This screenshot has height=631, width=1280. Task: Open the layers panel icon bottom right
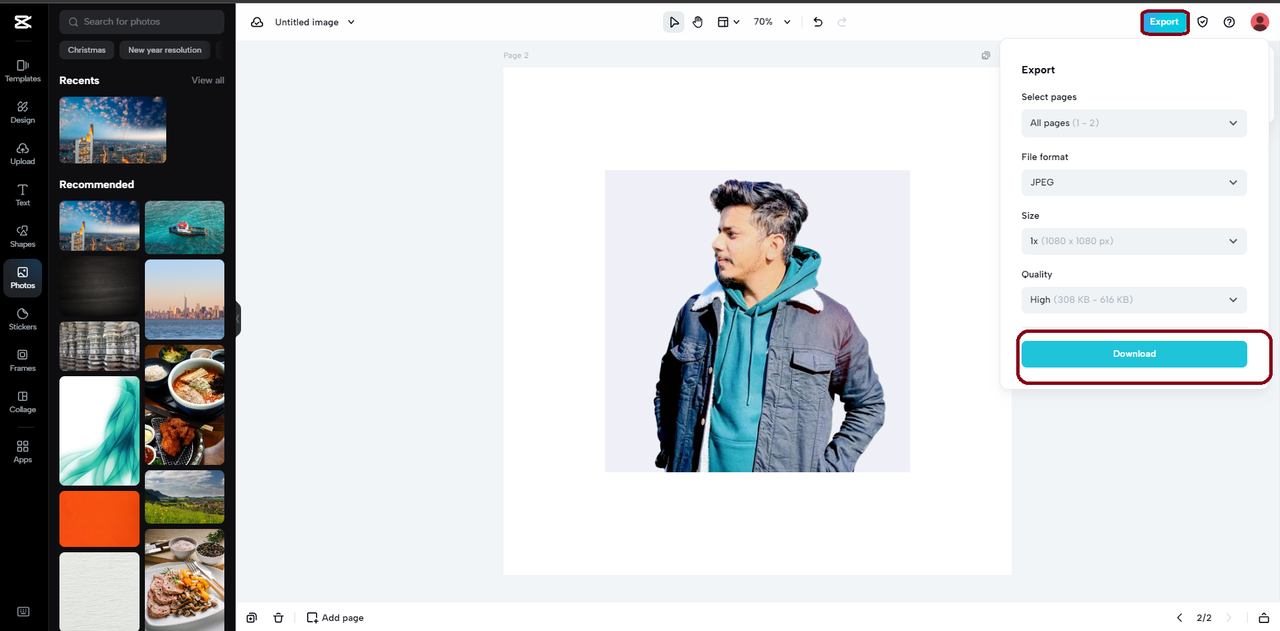1264,618
